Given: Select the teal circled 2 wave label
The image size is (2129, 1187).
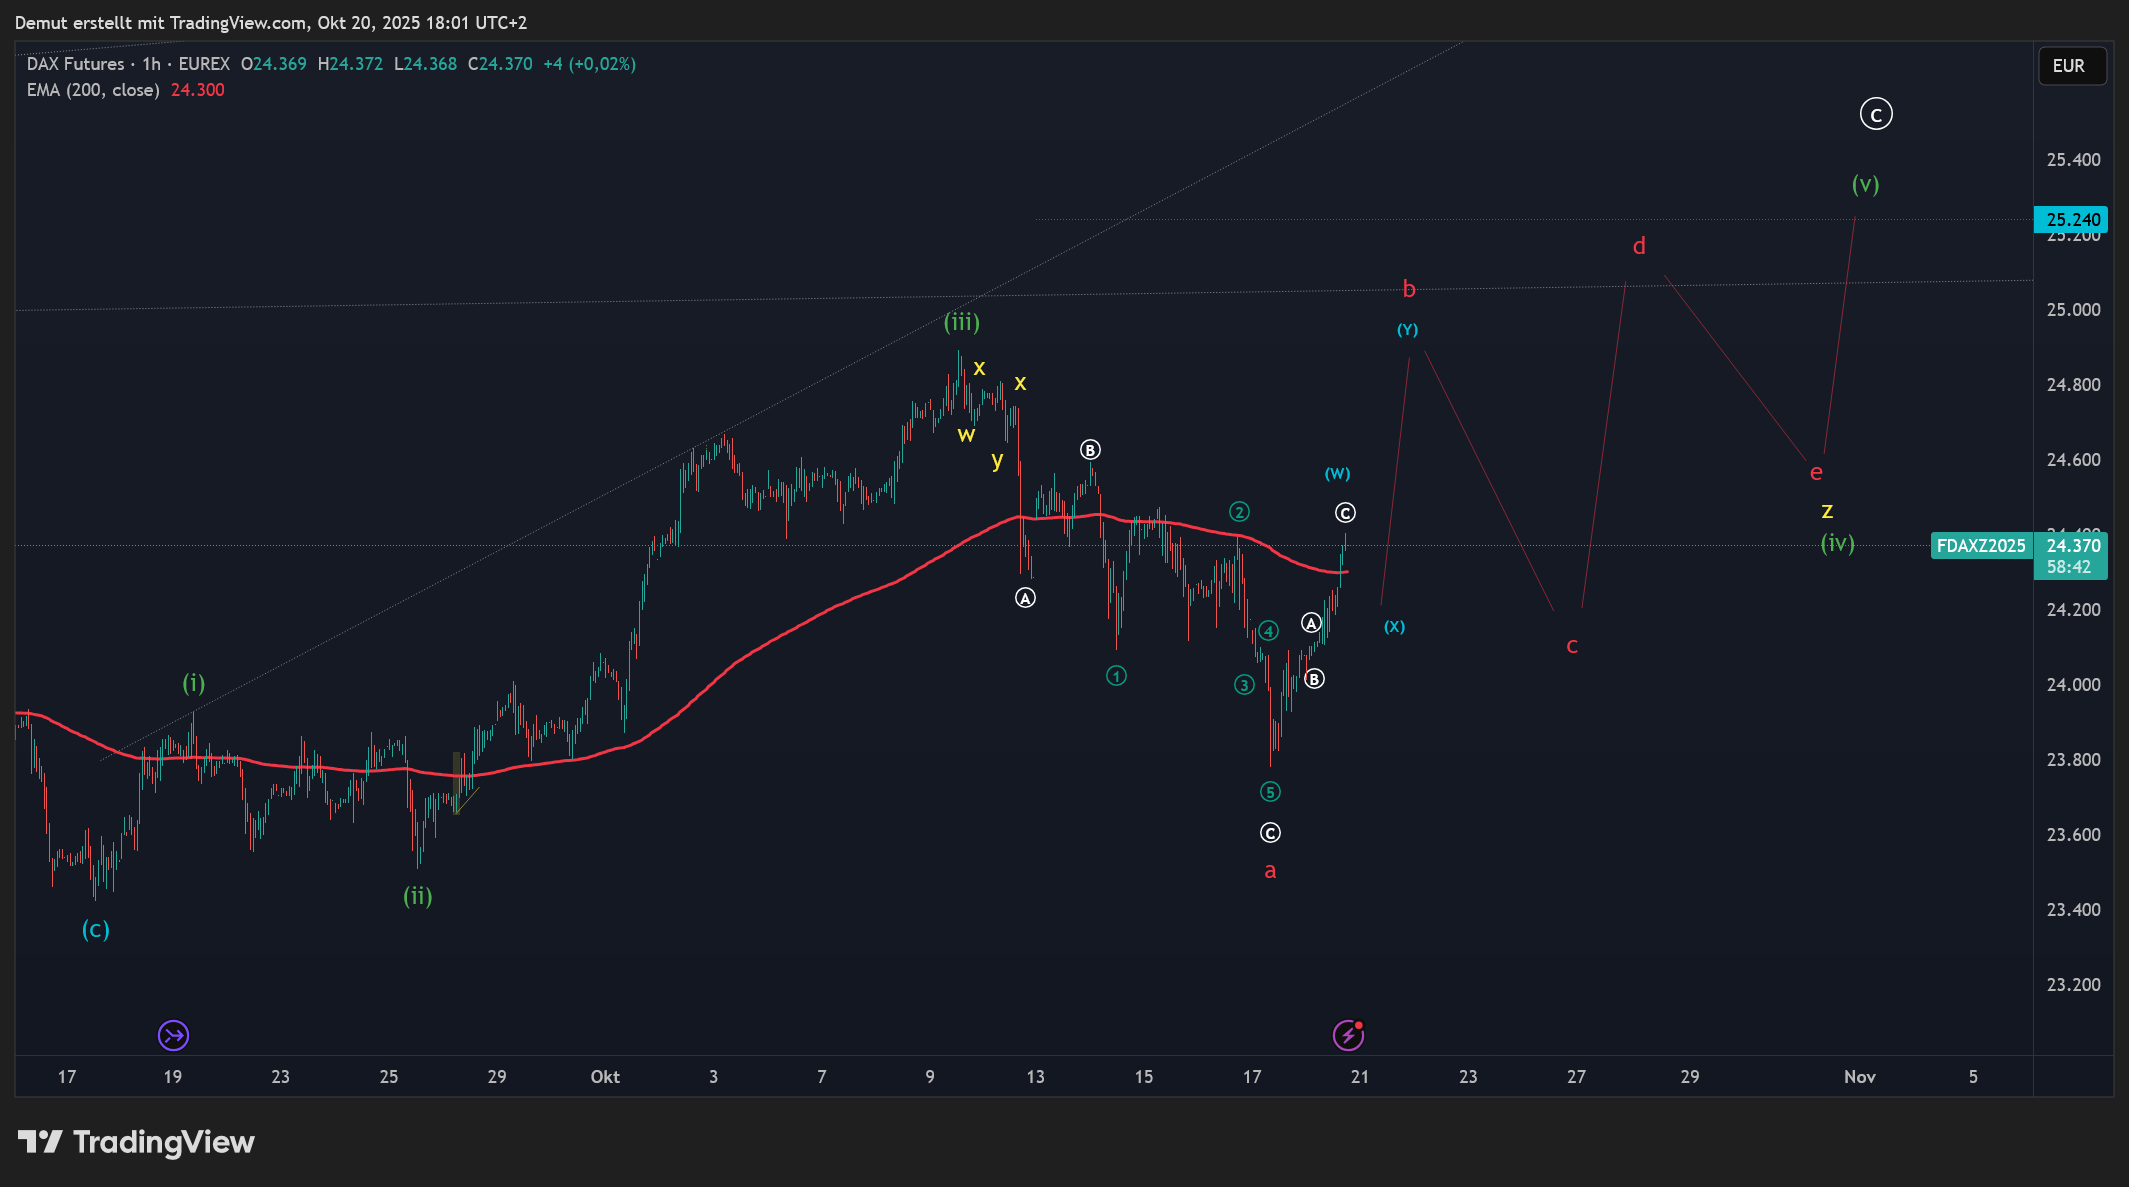Looking at the screenshot, I should coord(1239,512).
